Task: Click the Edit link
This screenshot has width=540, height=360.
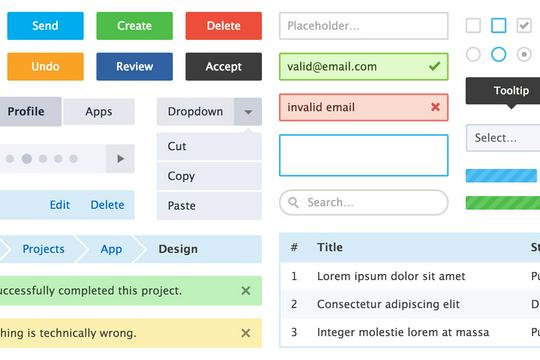Action: (60, 205)
